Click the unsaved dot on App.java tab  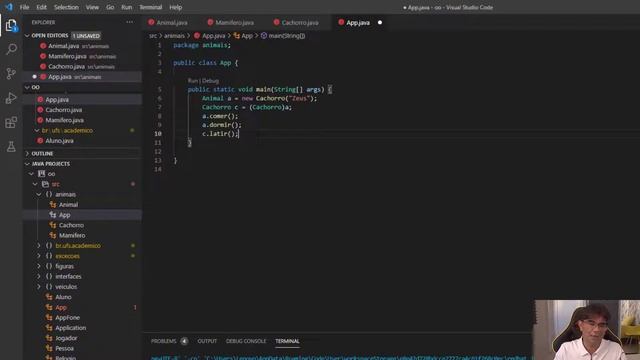[380, 22]
